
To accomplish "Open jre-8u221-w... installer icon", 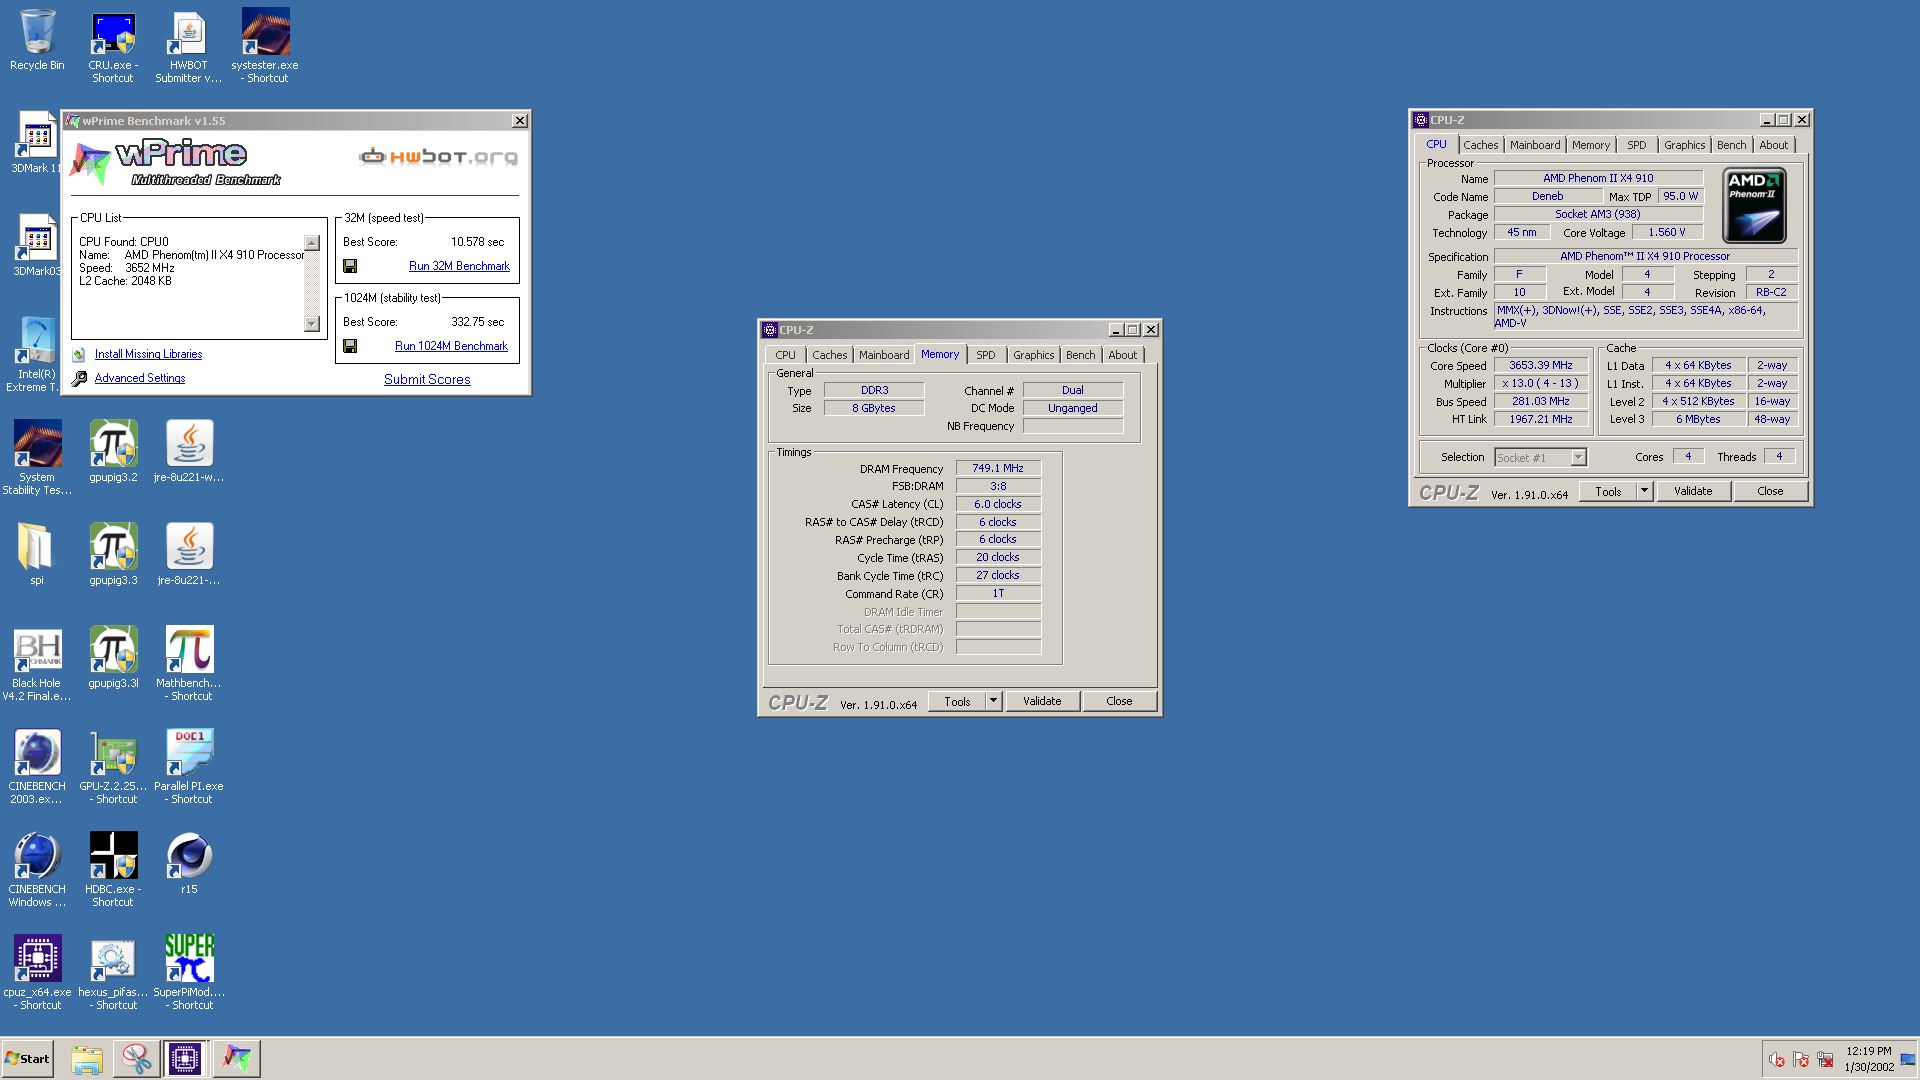I will point(189,452).
